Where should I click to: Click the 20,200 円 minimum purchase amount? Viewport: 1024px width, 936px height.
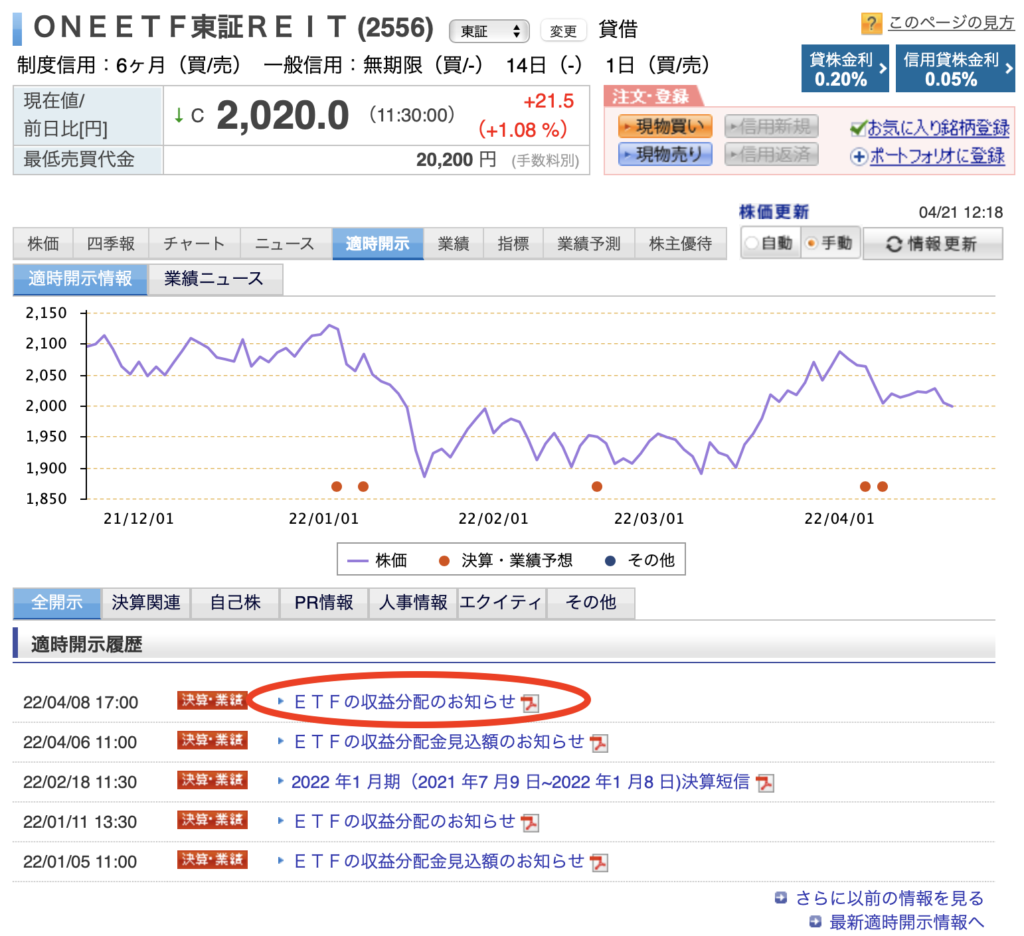click(x=456, y=160)
